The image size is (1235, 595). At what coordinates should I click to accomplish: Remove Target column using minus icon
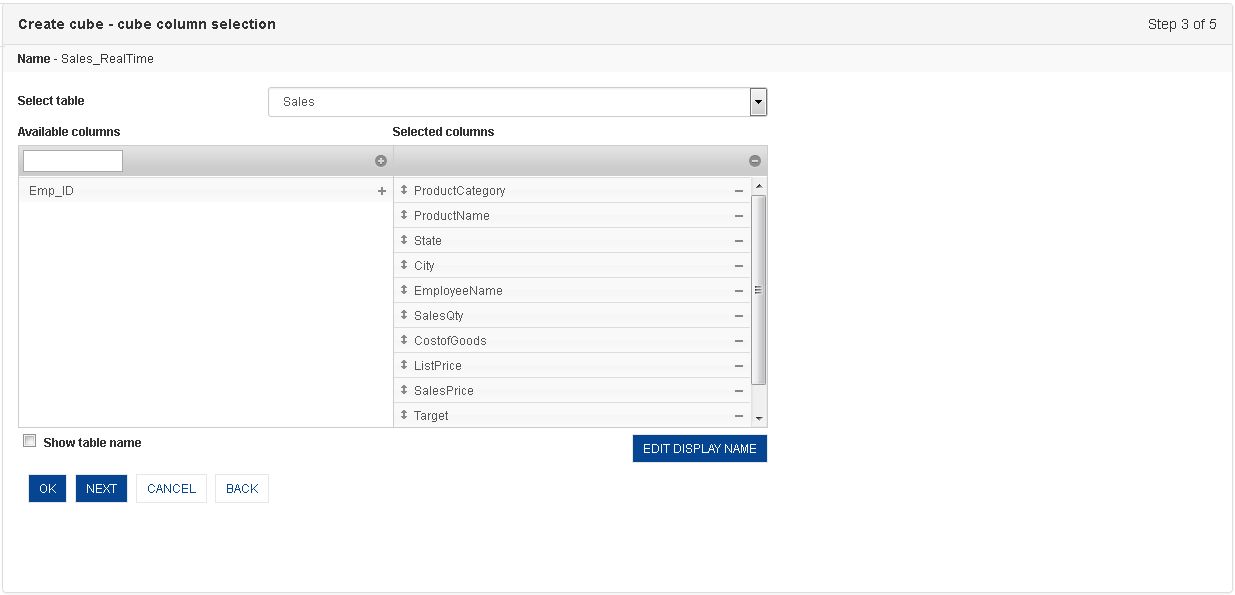739,416
